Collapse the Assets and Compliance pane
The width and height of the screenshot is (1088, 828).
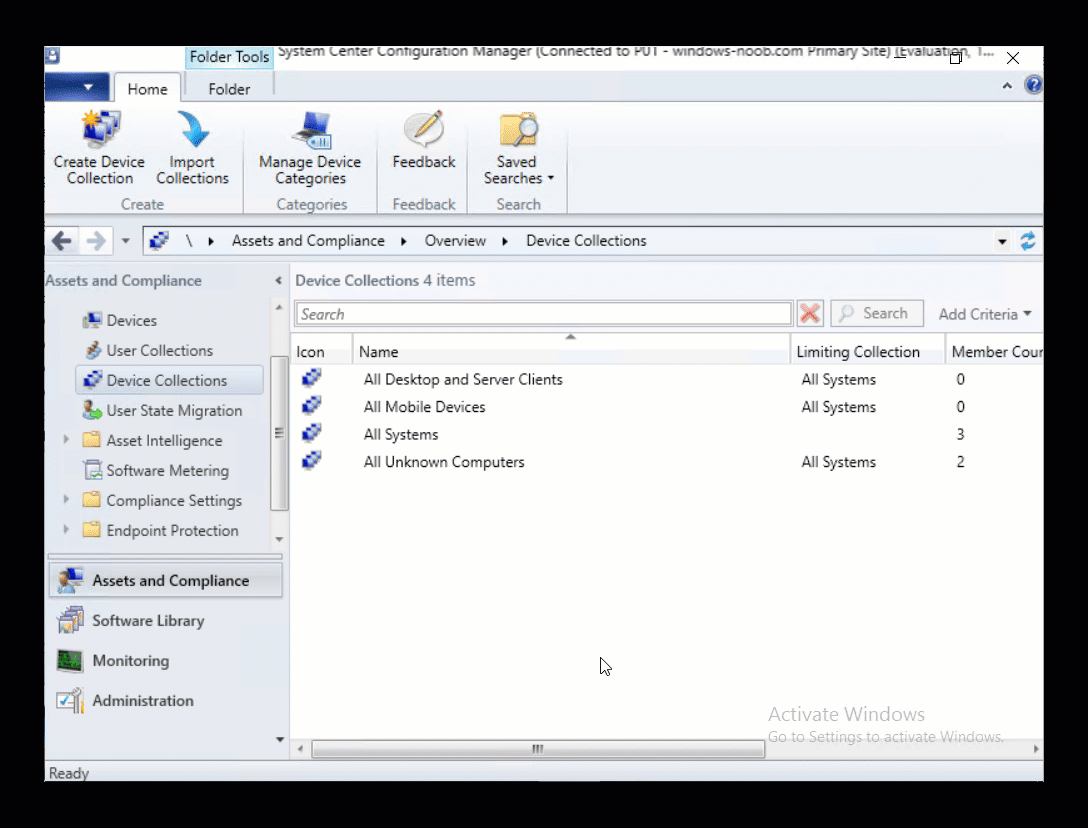point(278,280)
